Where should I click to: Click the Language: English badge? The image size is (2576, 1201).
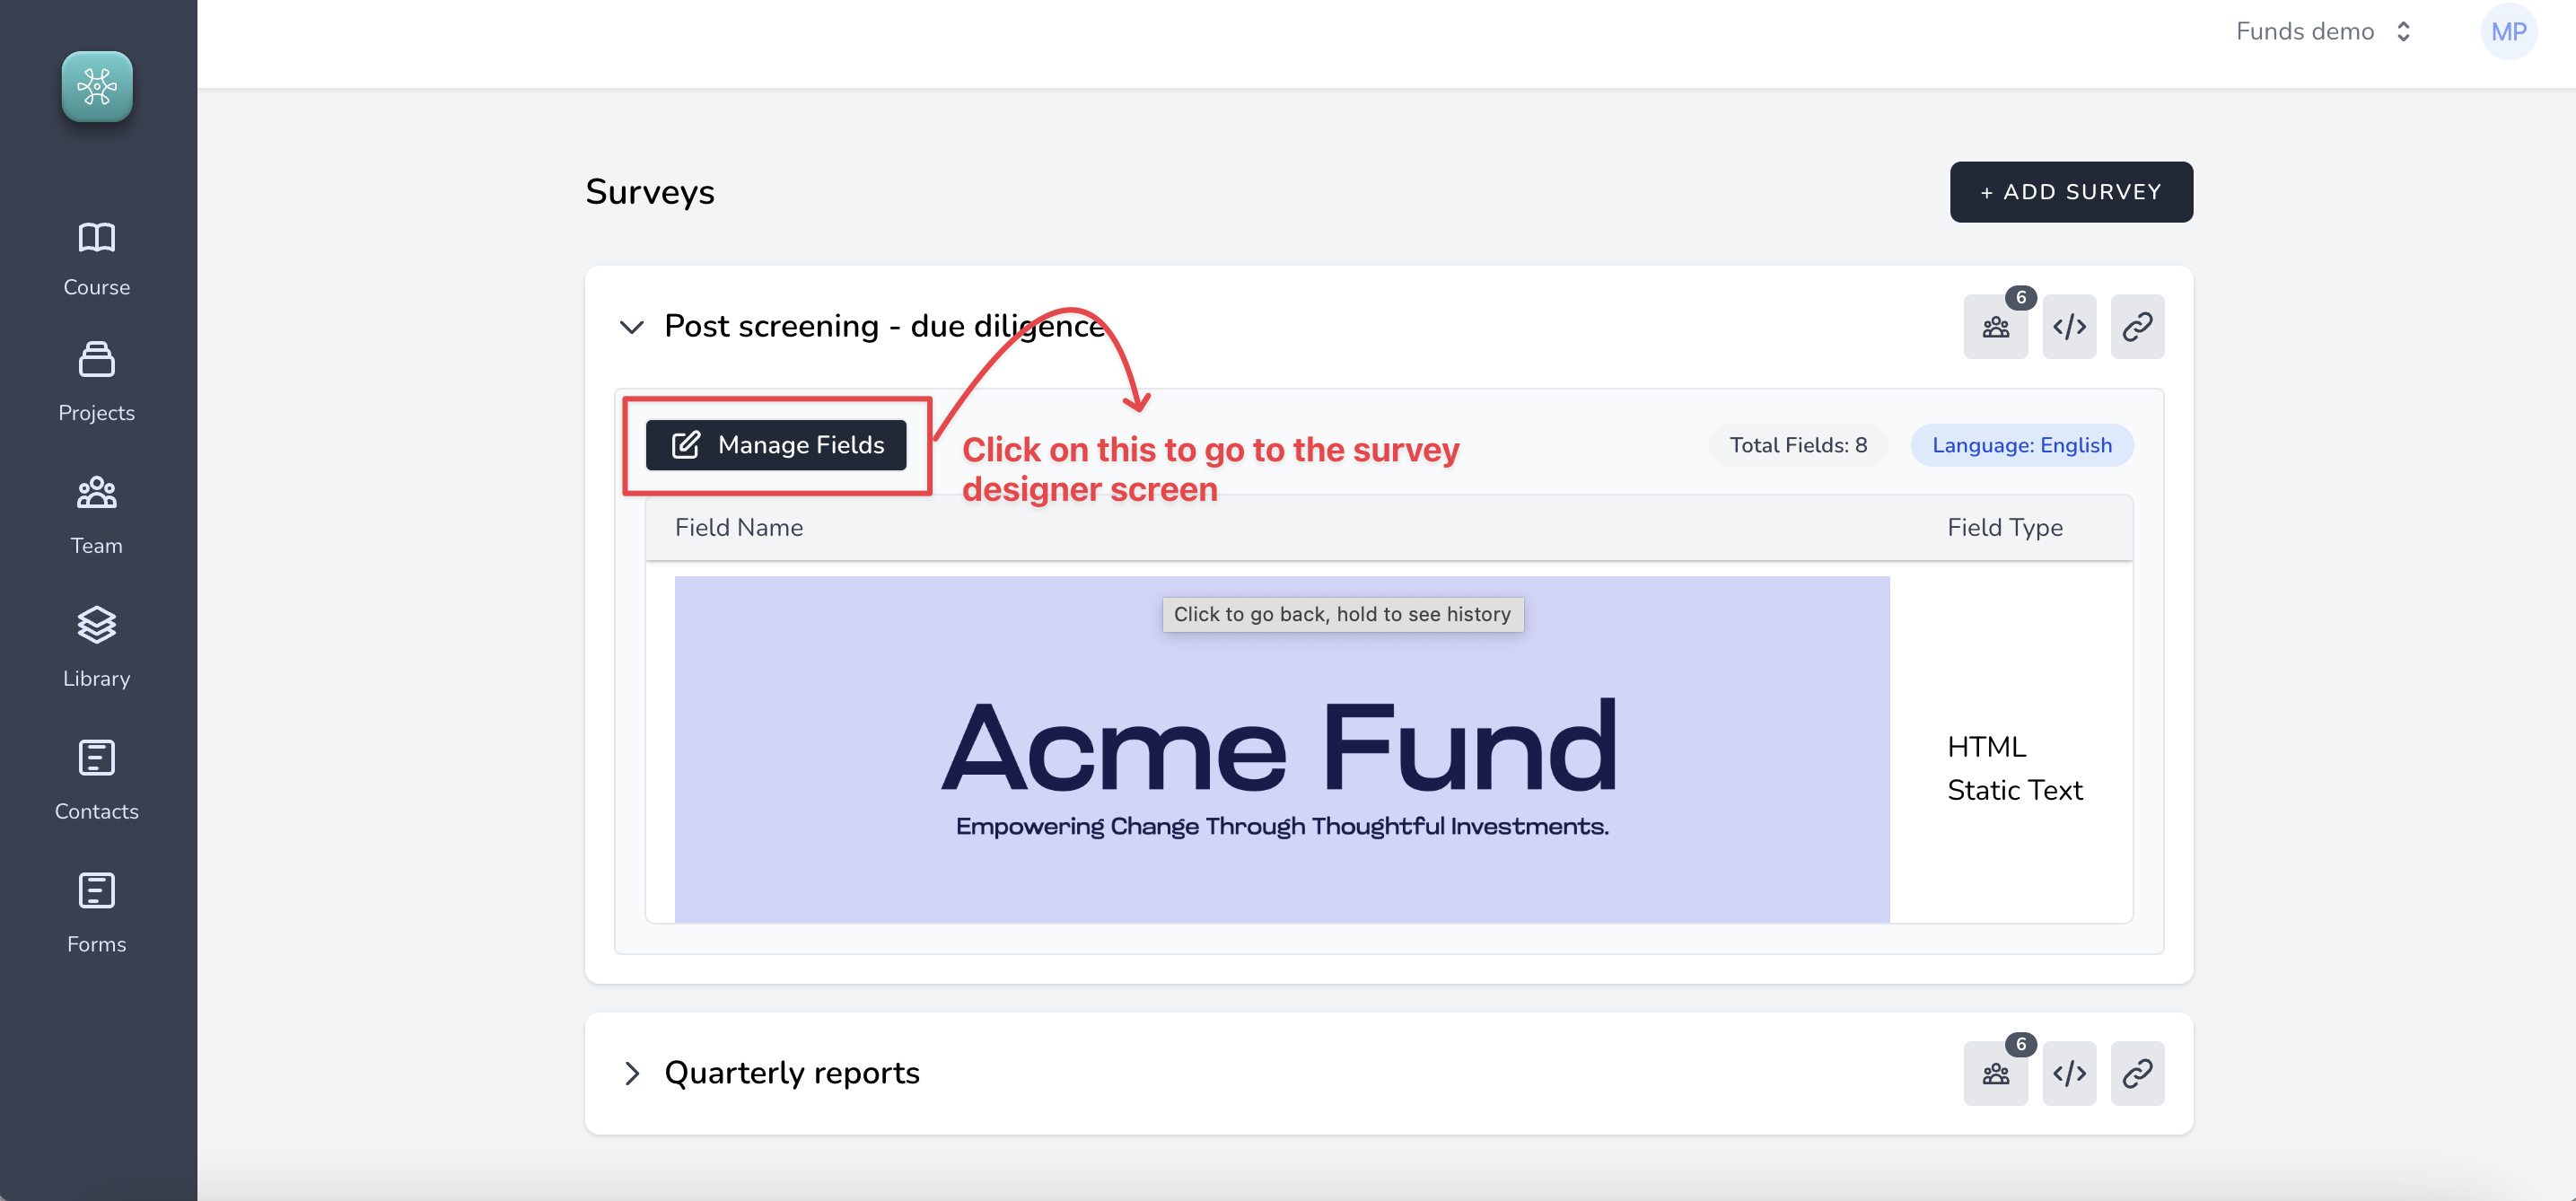2021,445
